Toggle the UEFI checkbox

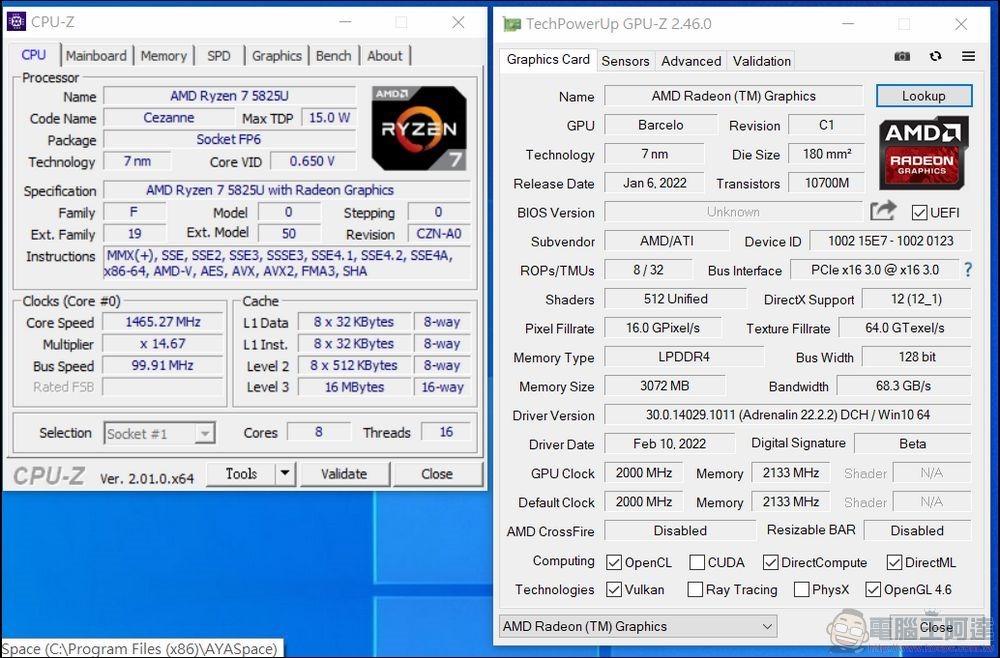pos(919,212)
